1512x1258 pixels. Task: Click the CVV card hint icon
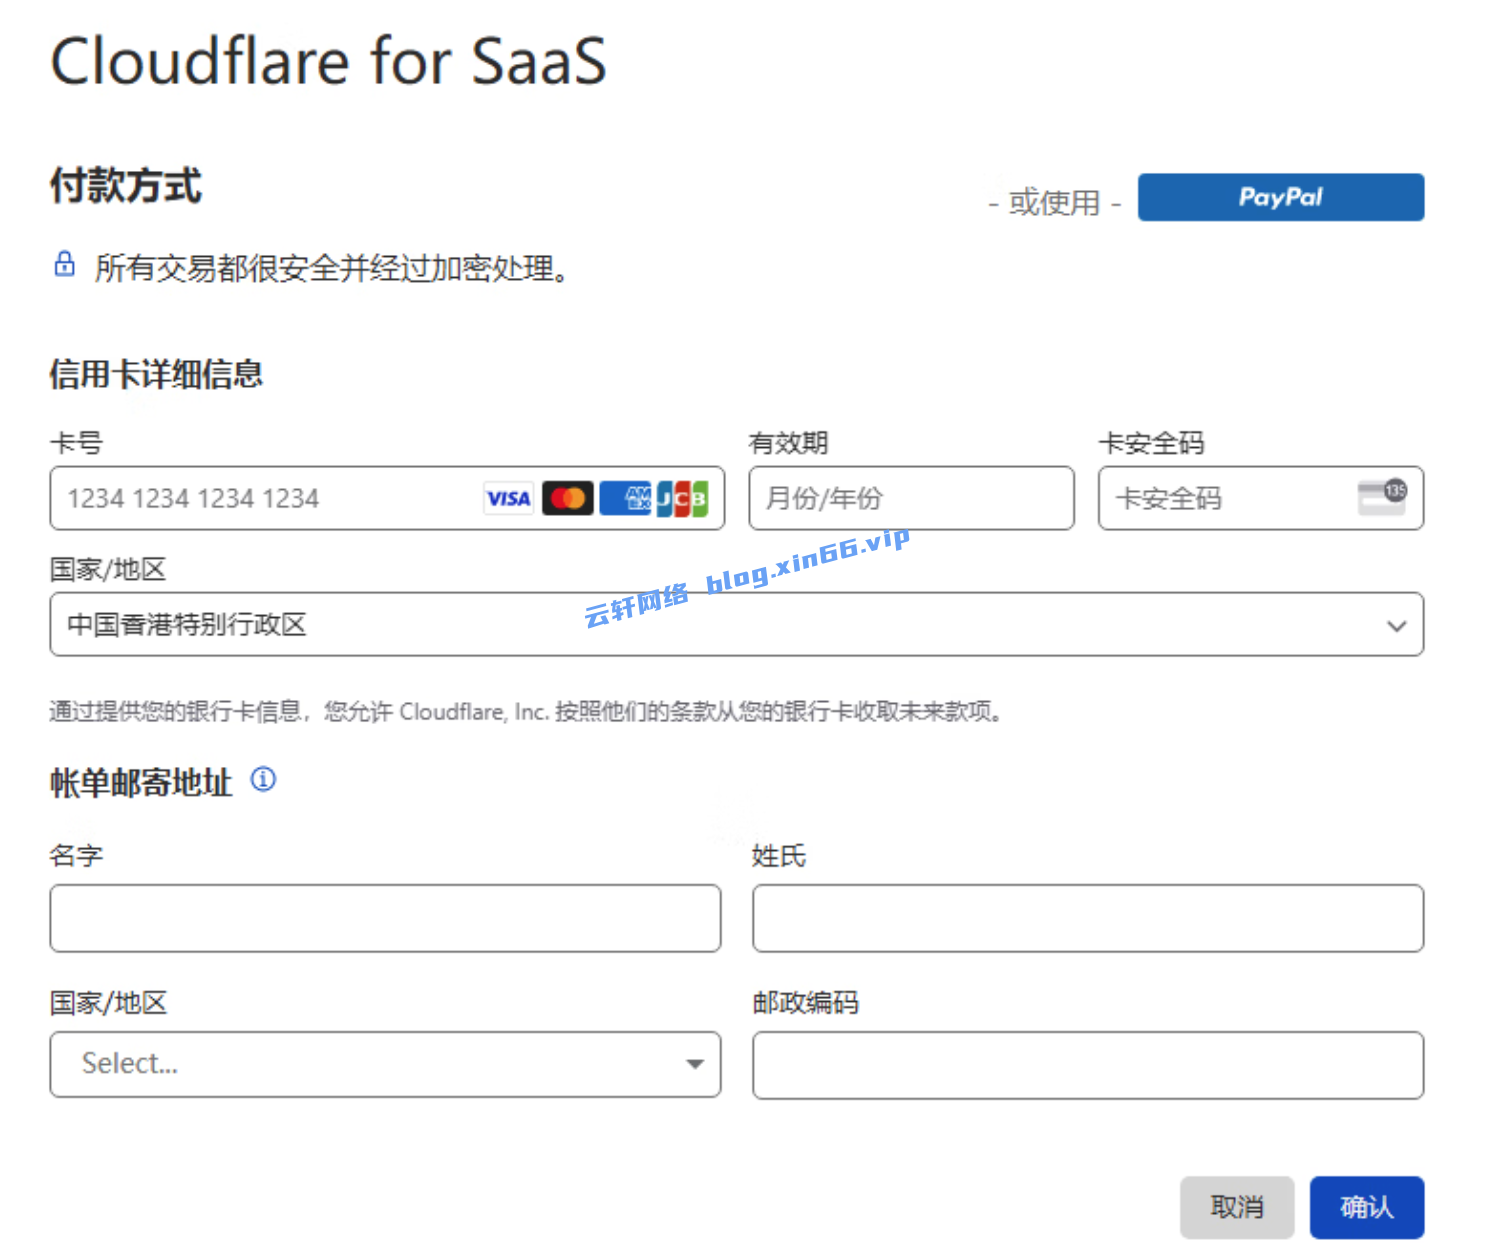tap(1382, 497)
